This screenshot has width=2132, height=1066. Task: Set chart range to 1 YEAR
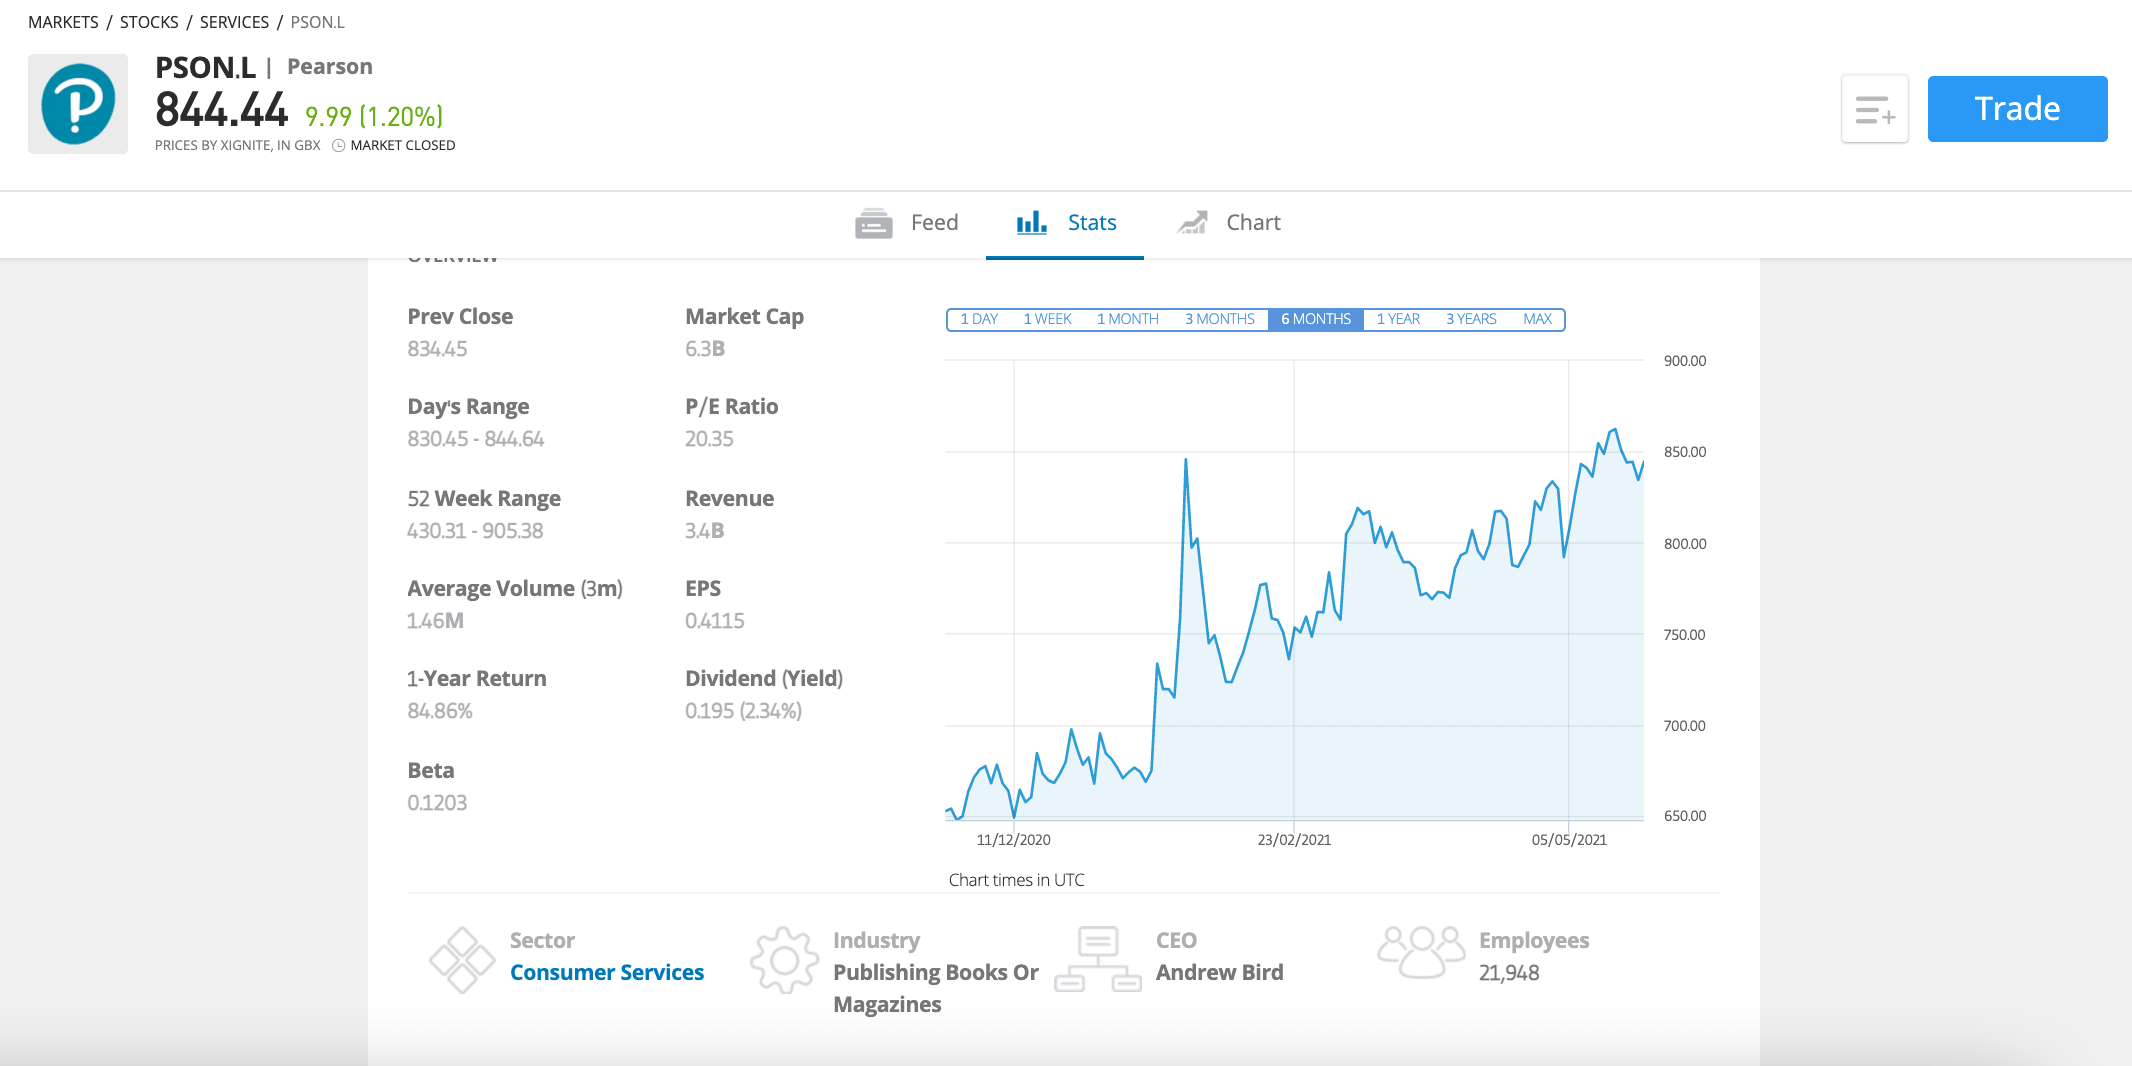pyautogui.click(x=1398, y=319)
